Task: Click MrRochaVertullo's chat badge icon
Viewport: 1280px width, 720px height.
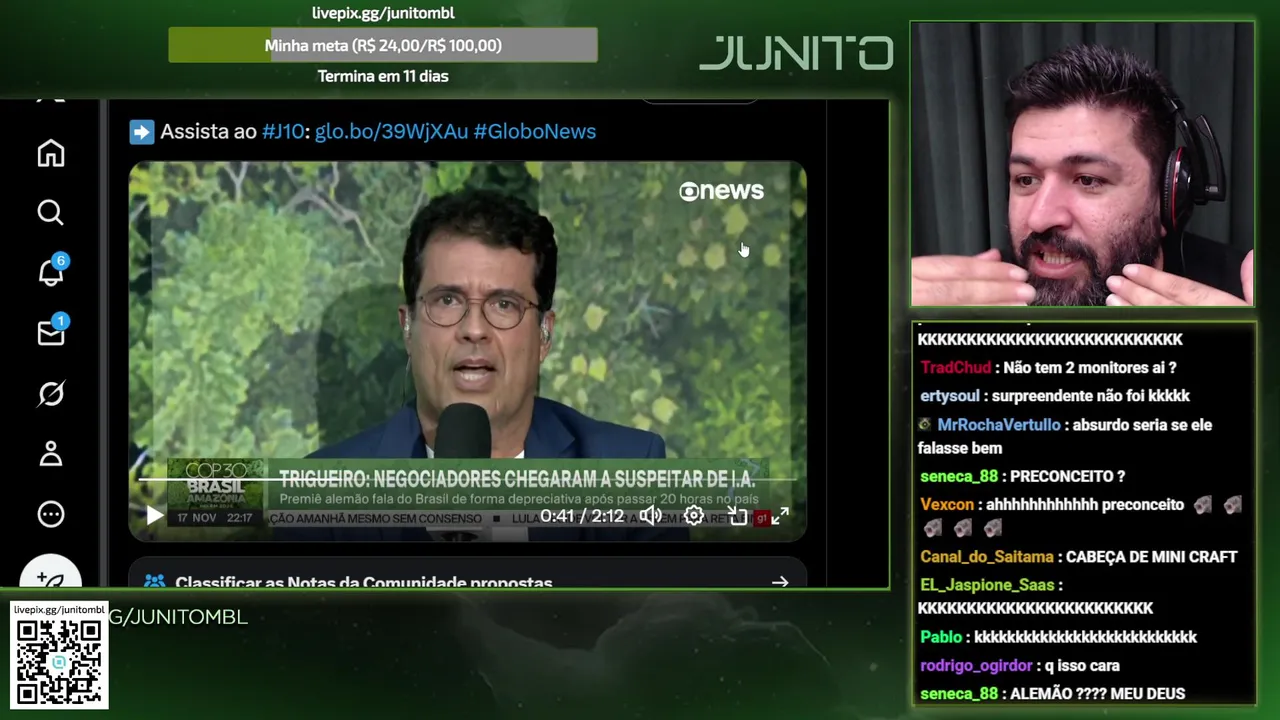Action: click(x=925, y=424)
